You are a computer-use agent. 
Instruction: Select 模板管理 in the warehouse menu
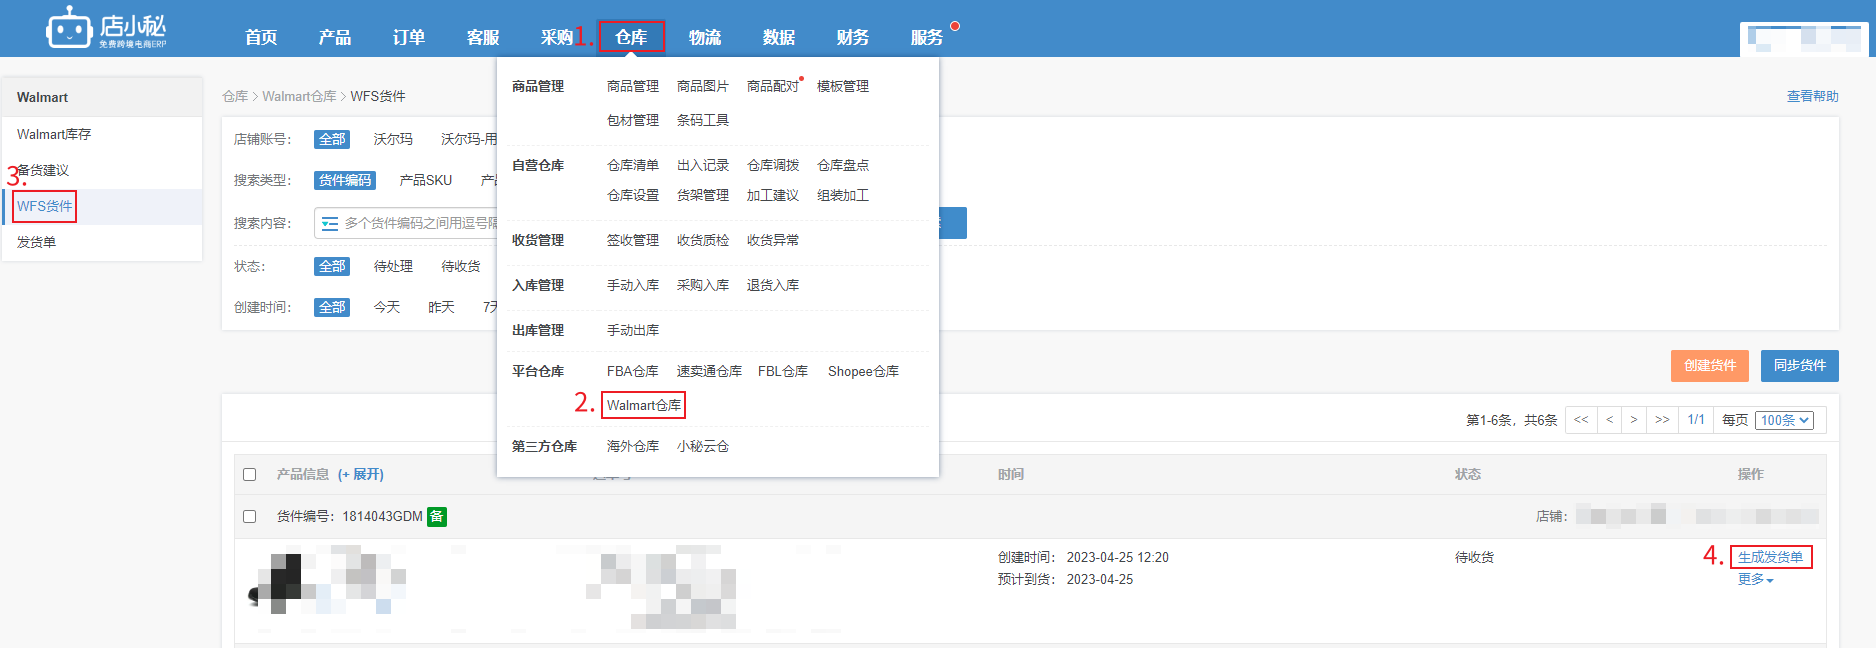(x=843, y=86)
